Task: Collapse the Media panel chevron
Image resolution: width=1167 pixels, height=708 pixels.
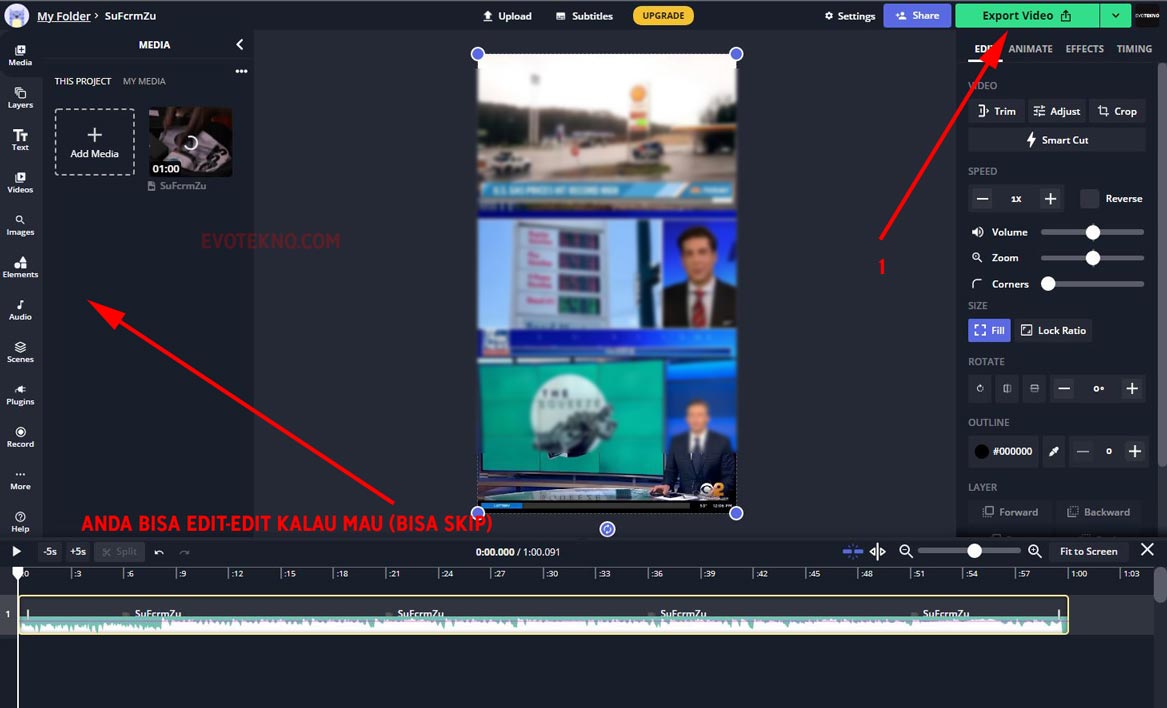Action: click(239, 45)
